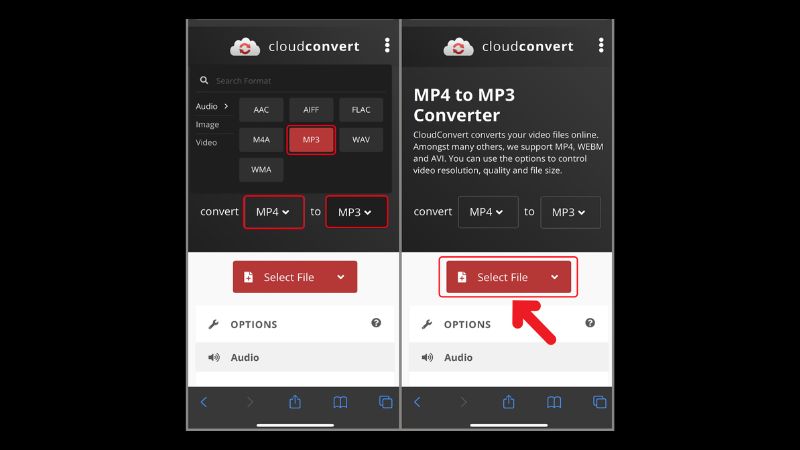This screenshot has height=450, width=800.
Task: Select the Video category in format list
Action: click(206, 142)
